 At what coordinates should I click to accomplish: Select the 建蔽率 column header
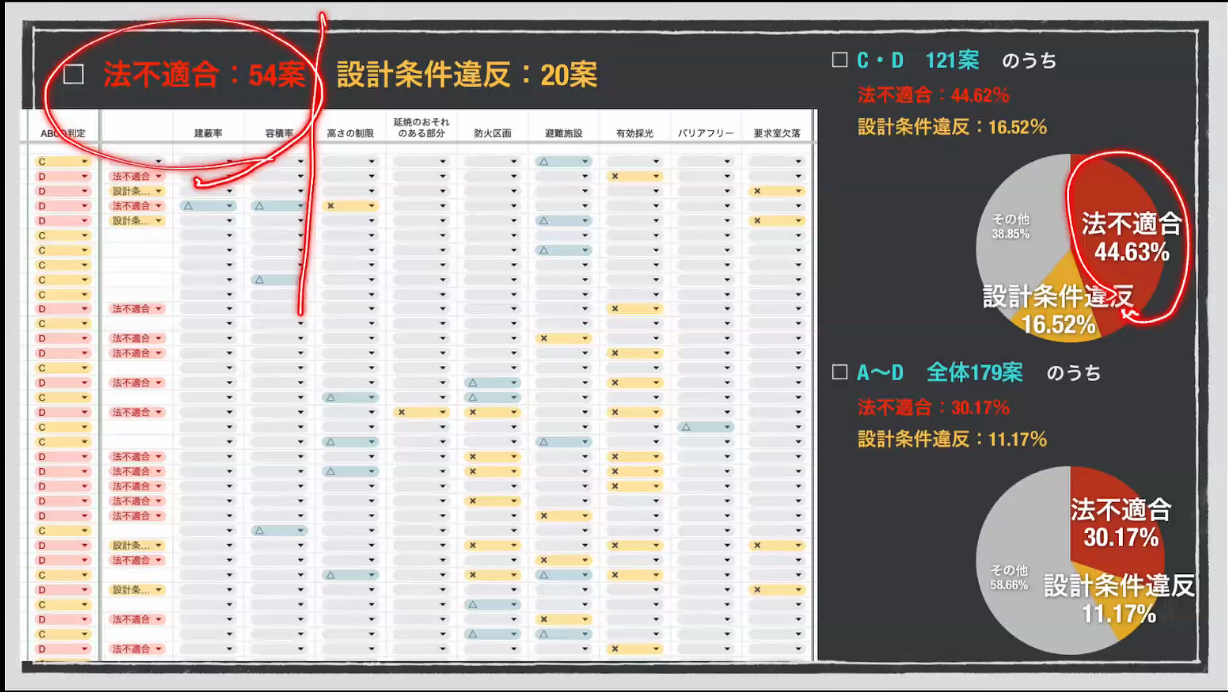208,132
